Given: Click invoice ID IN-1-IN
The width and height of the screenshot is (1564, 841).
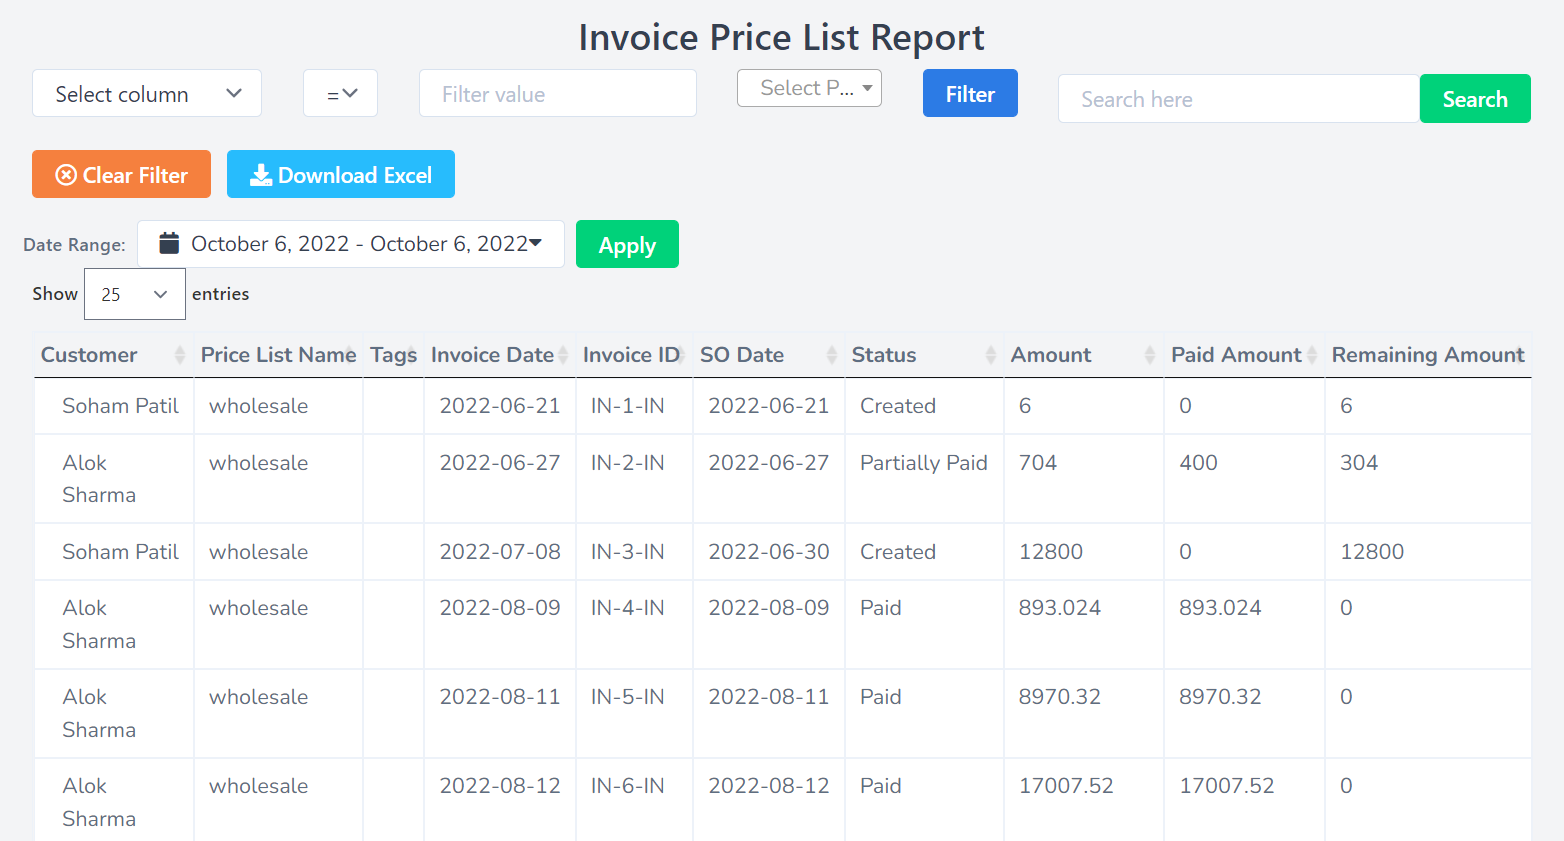Looking at the screenshot, I should 627,406.
